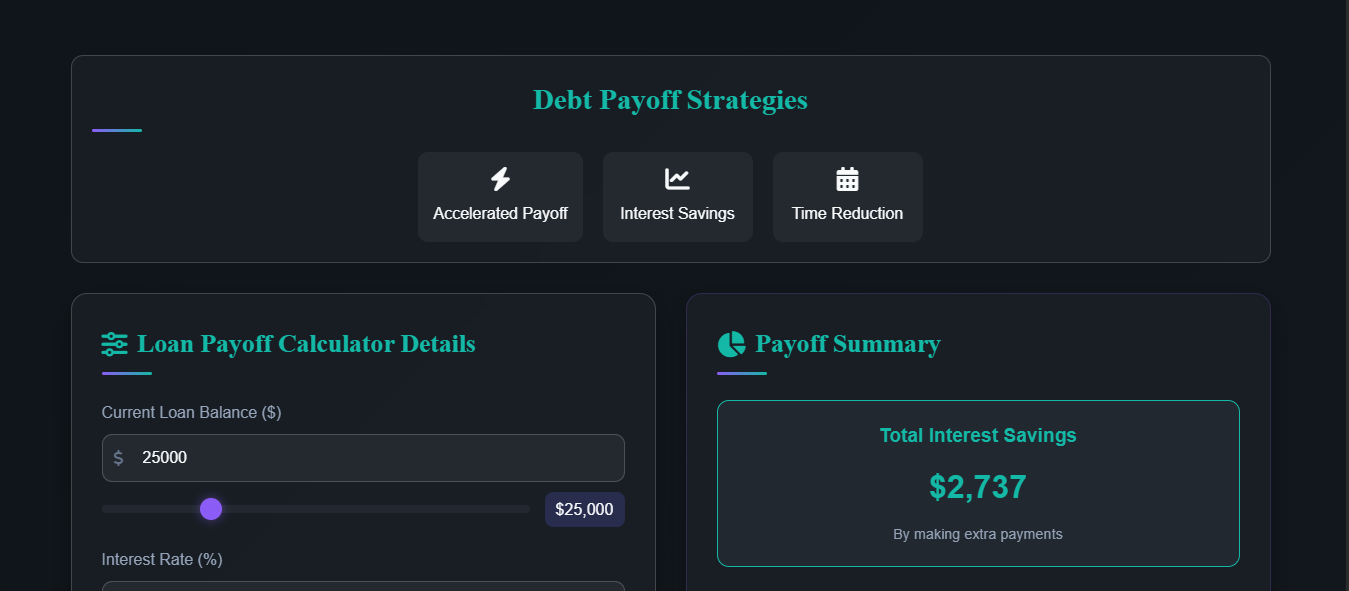
Task: Click the Debt Payoff Strategies heading
Action: (669, 99)
